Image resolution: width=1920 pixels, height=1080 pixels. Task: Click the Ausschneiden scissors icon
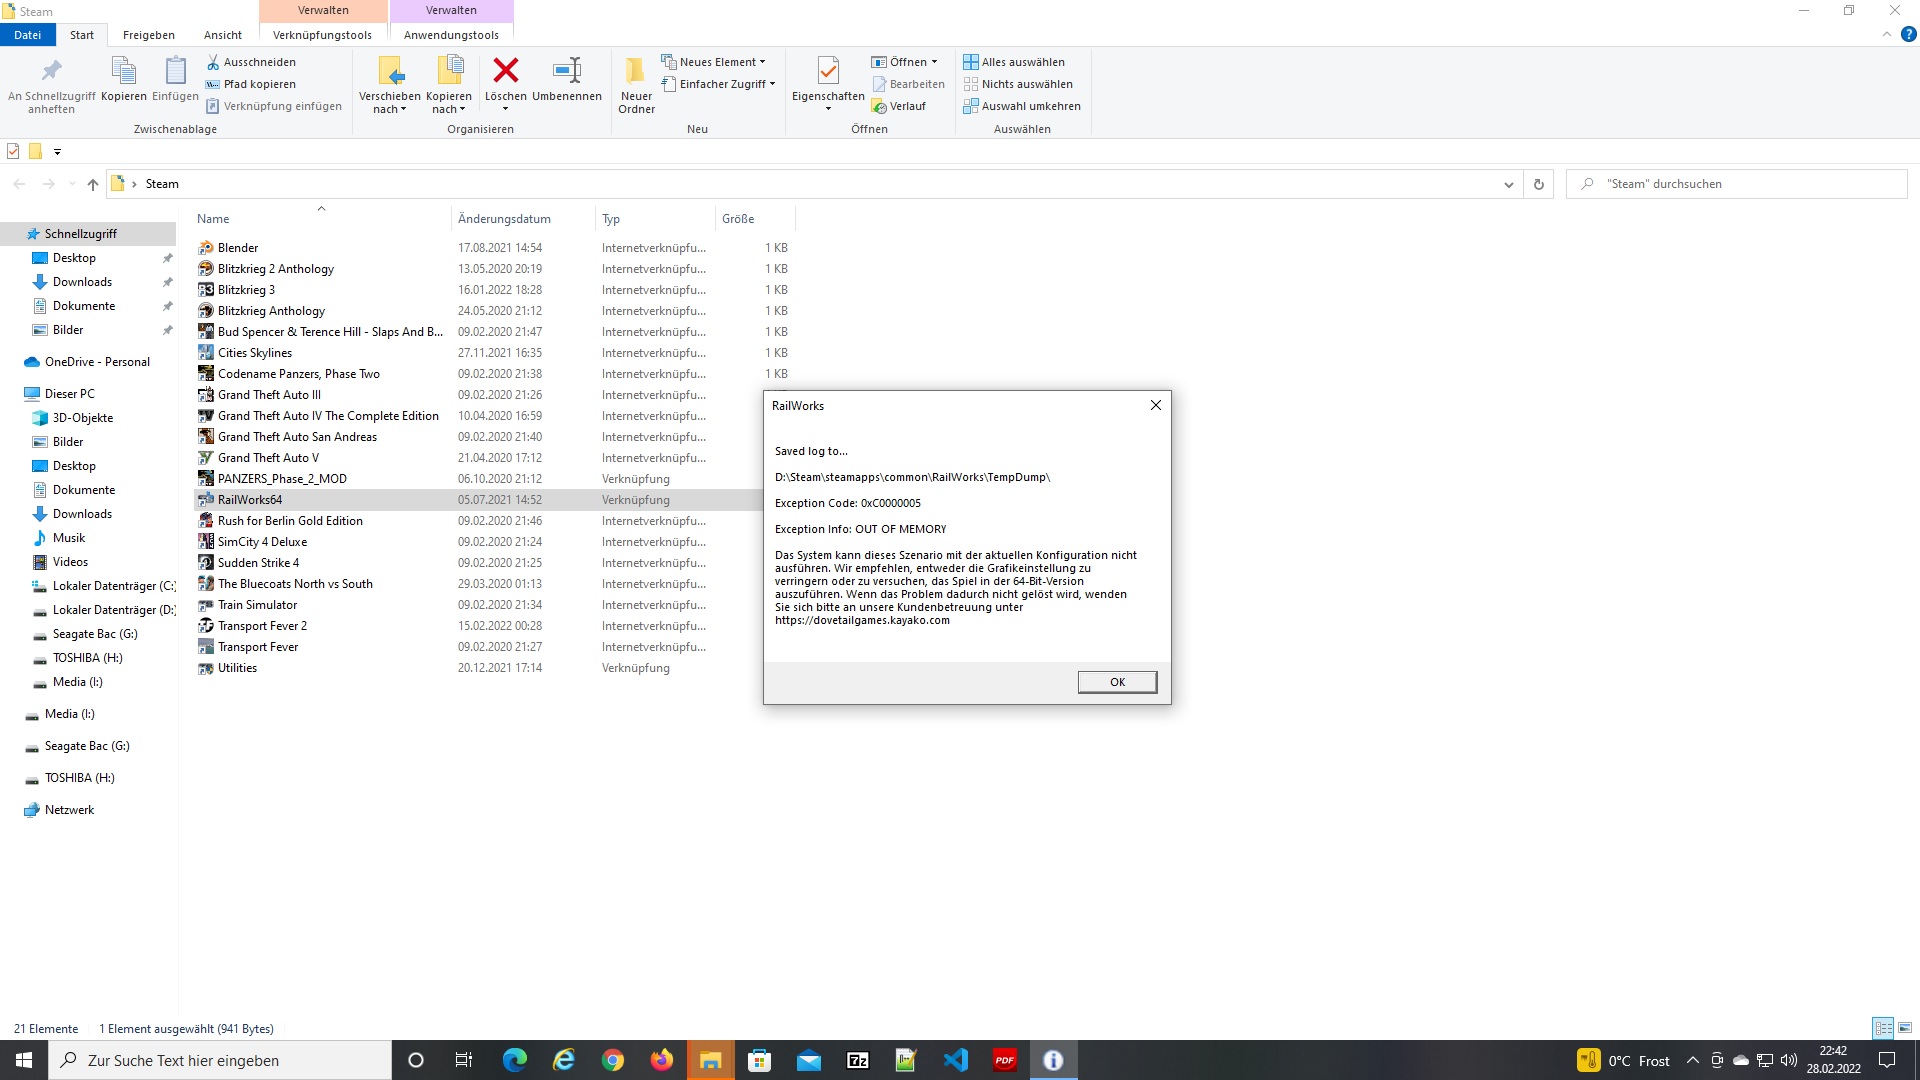point(213,62)
